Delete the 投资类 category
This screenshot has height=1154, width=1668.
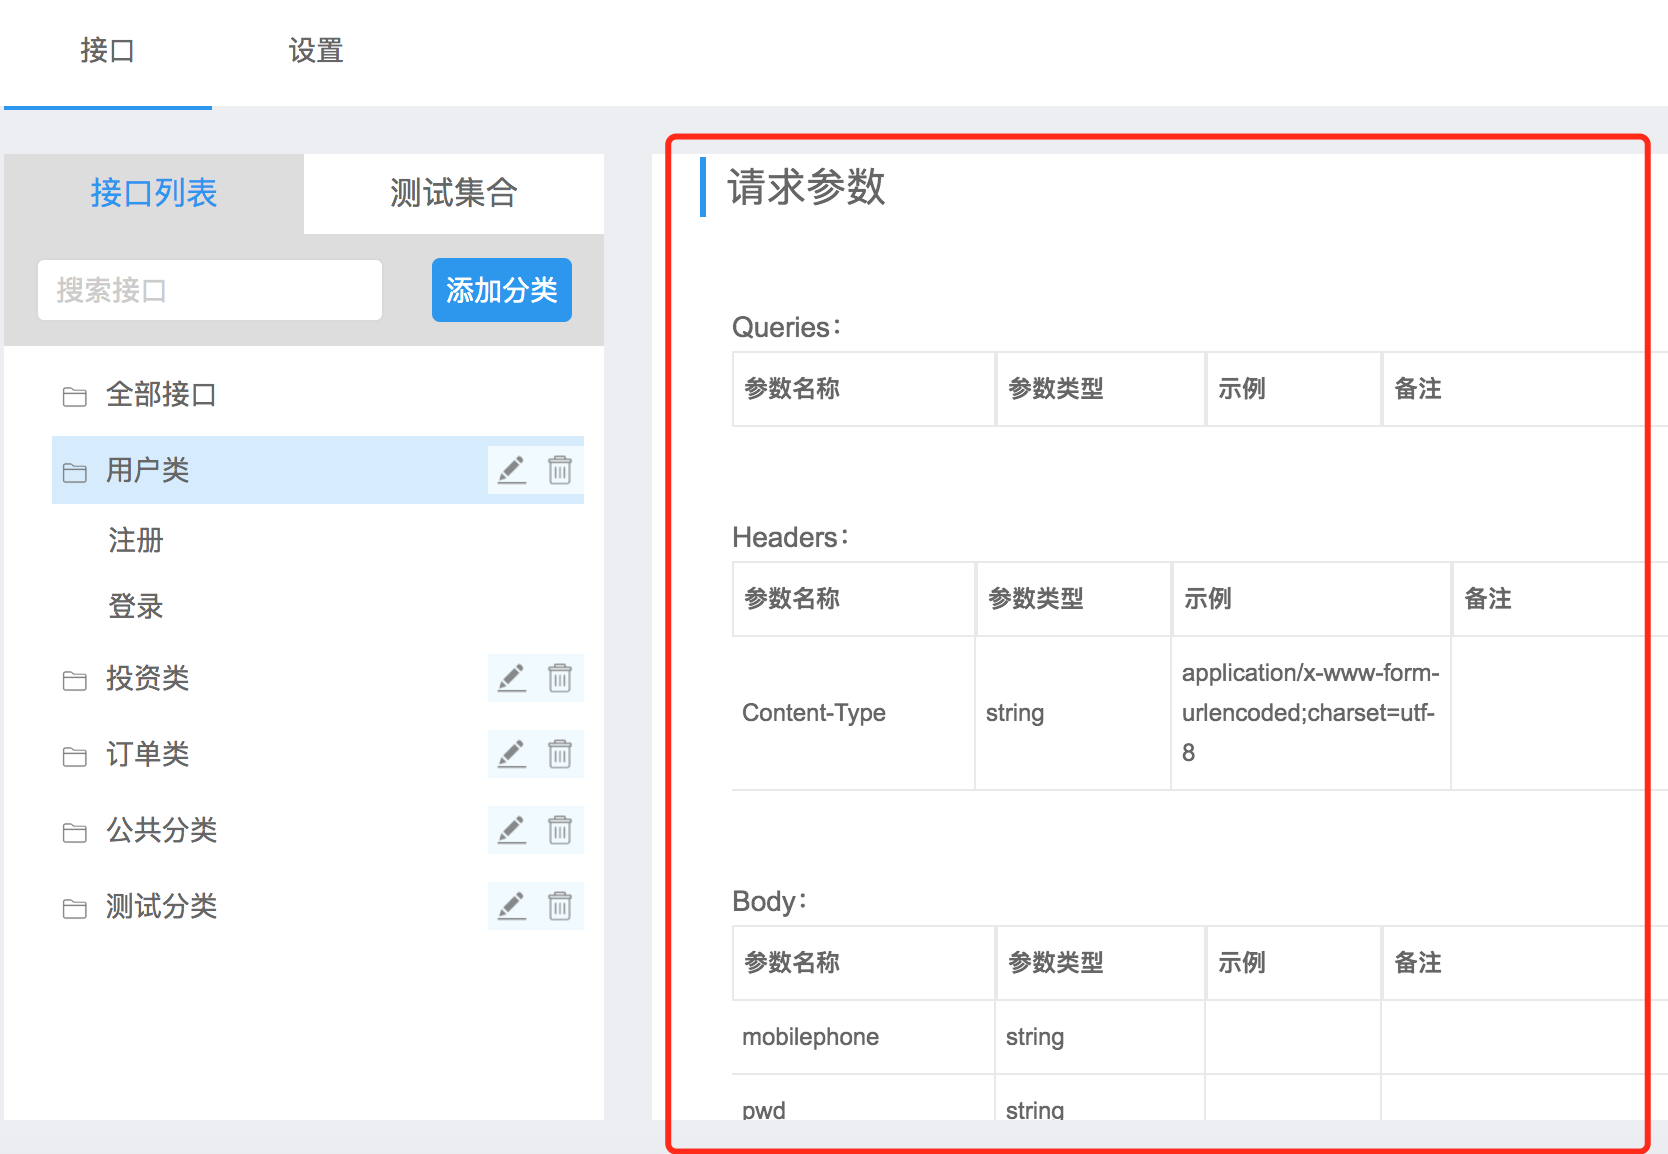coord(560,678)
